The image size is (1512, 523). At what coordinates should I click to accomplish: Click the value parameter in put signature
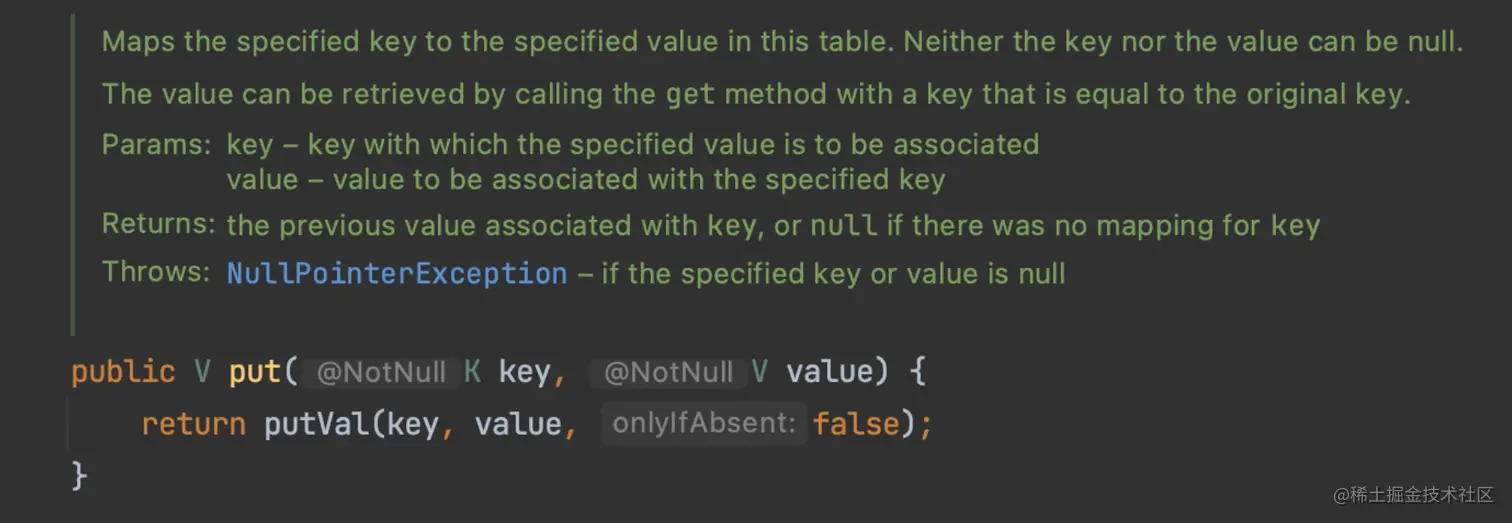coord(828,372)
